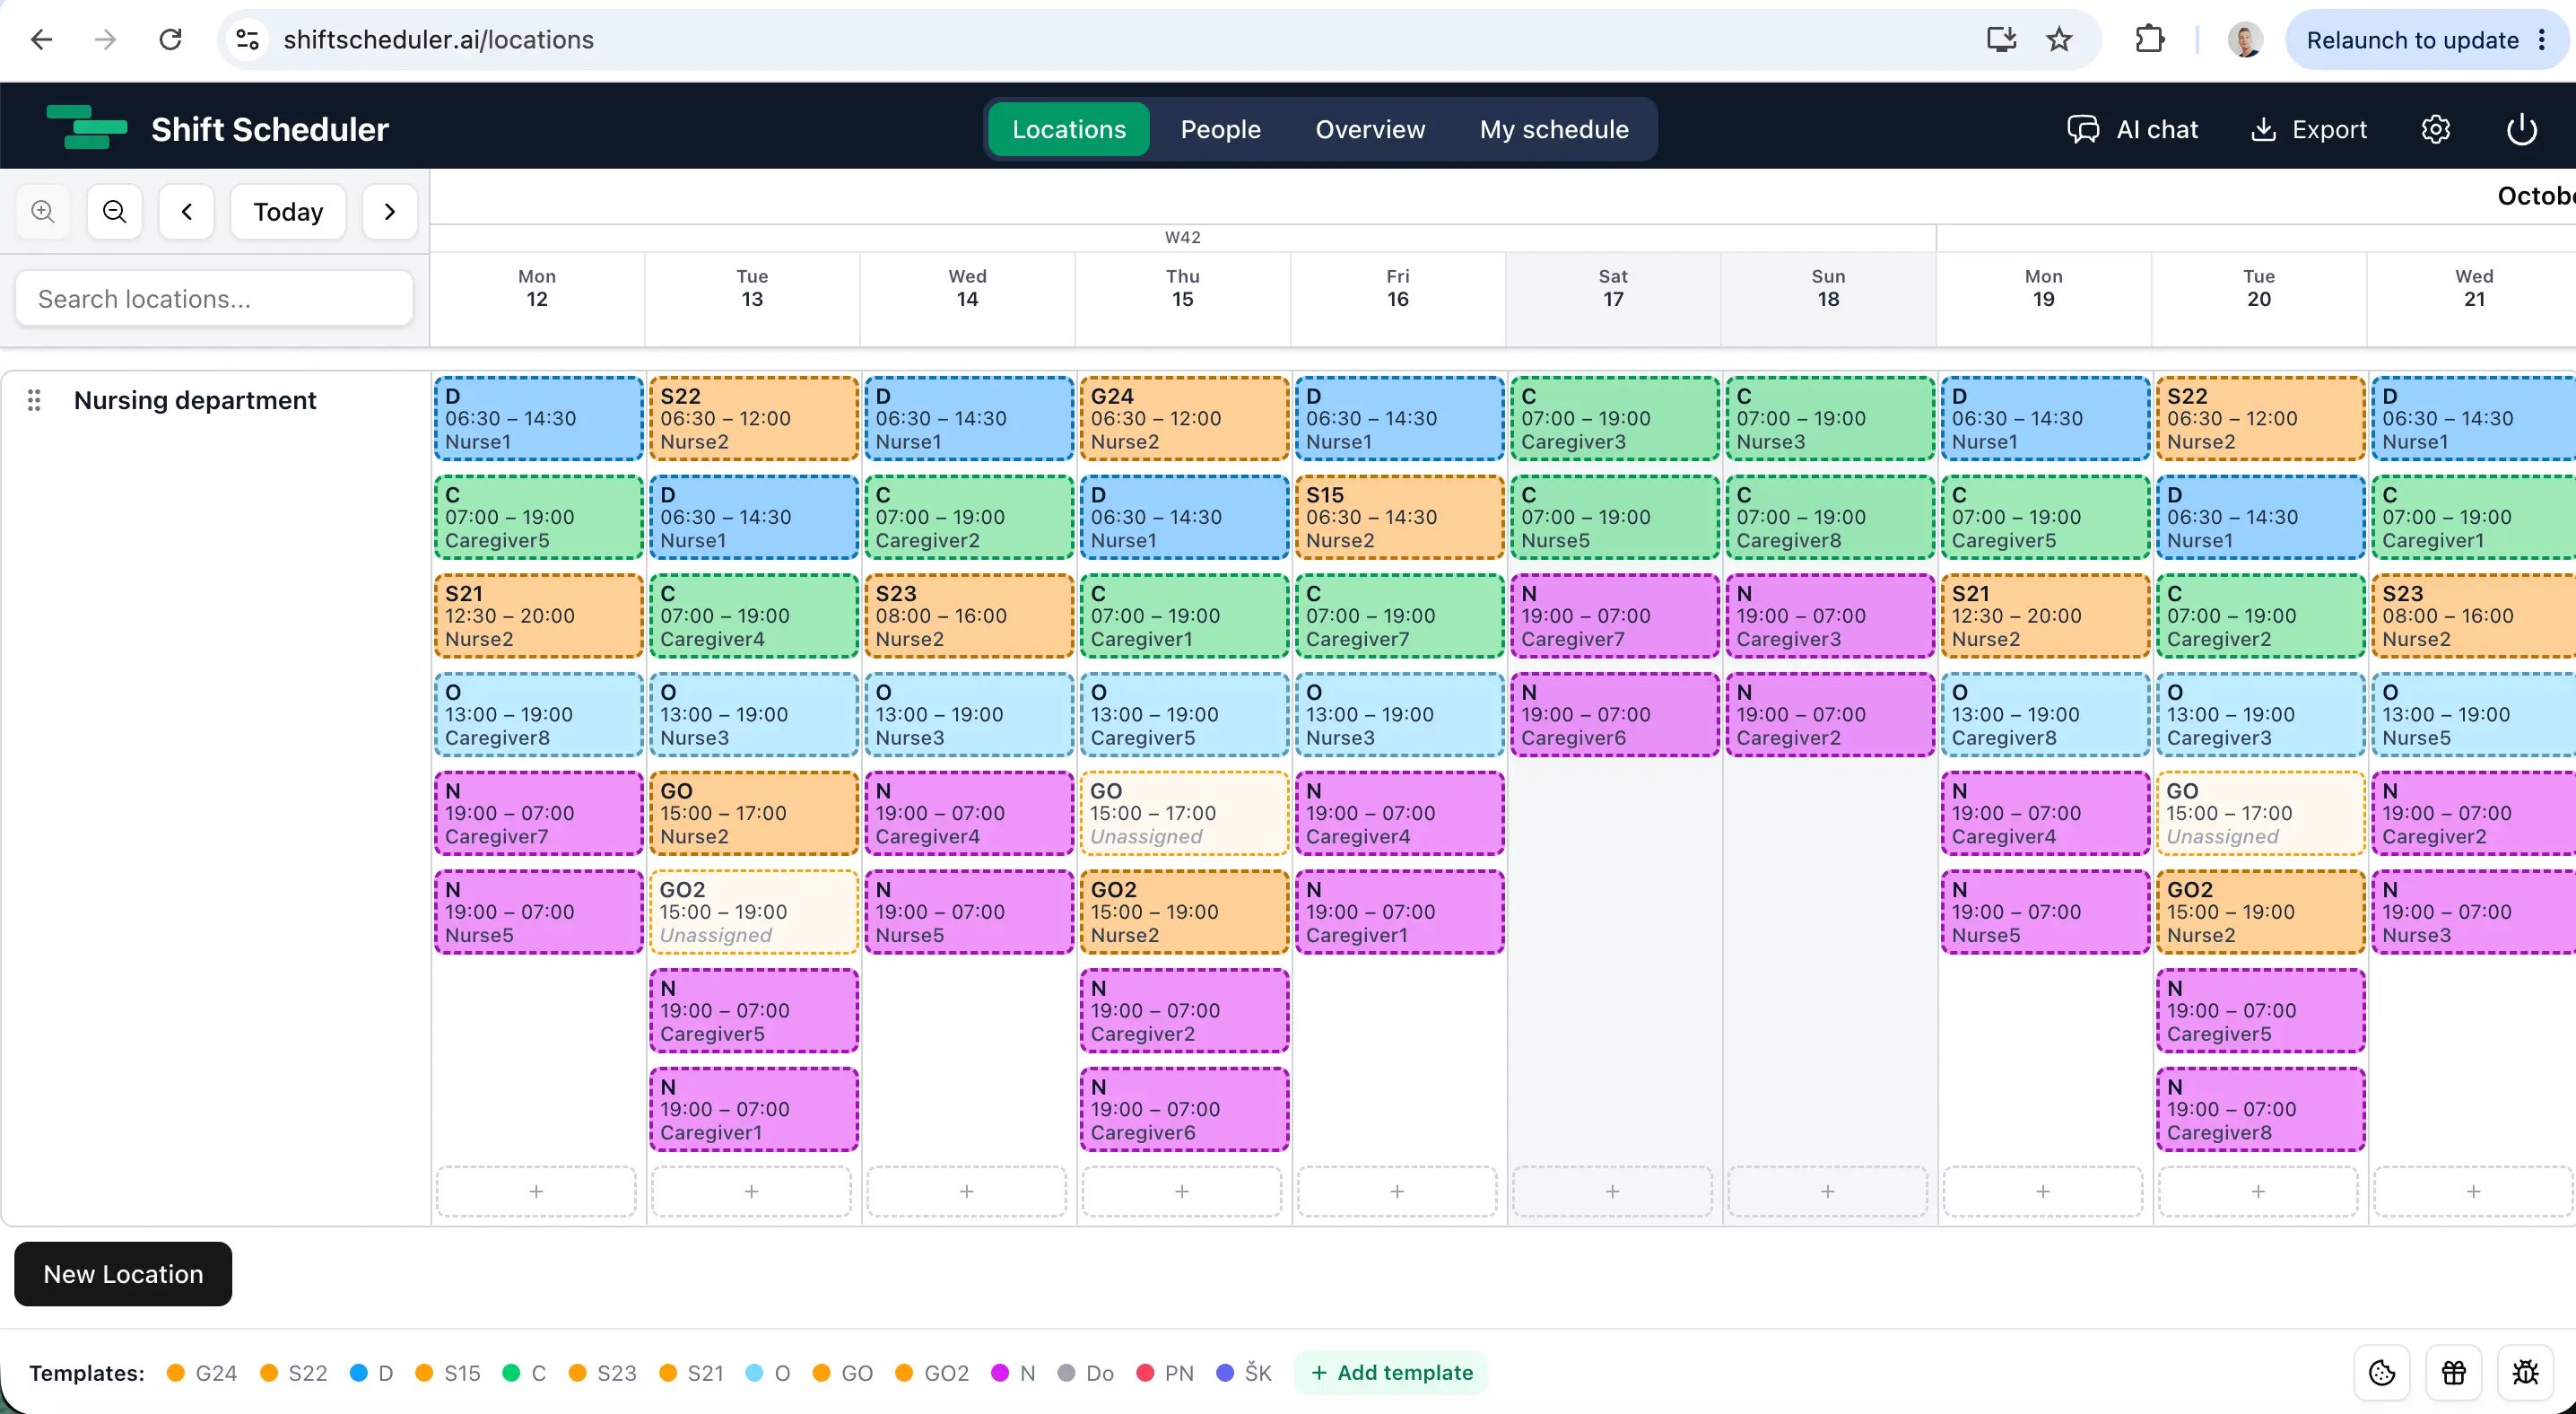
Task: Switch to the People tab
Action: (1220, 129)
